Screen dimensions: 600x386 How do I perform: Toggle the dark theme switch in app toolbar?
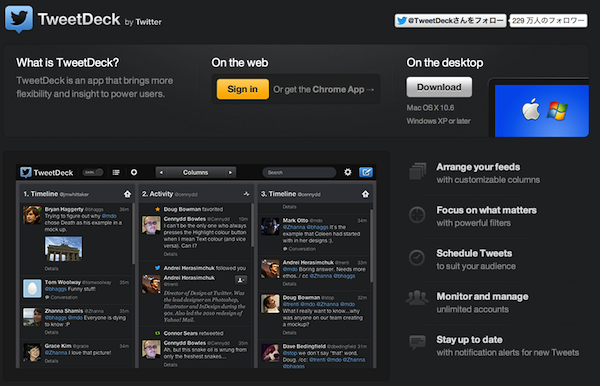click(x=93, y=173)
